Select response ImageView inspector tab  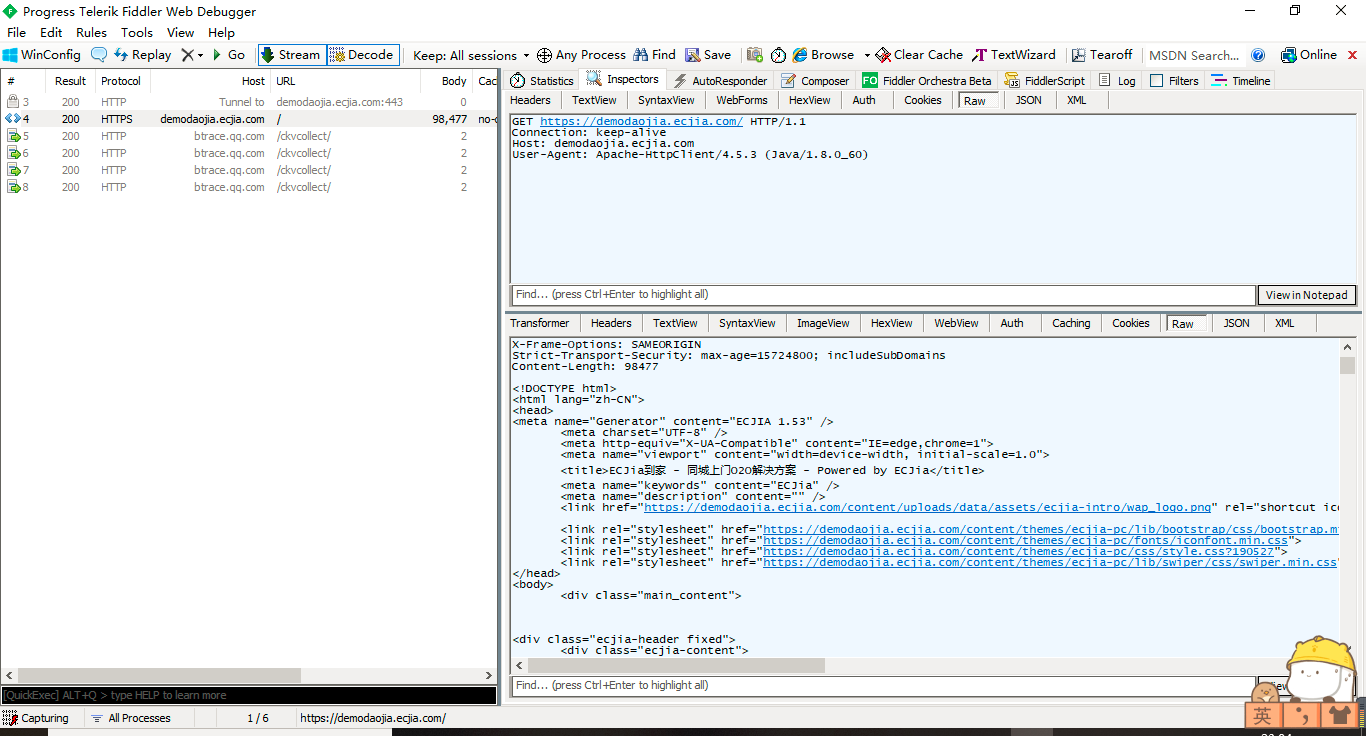pyautogui.click(x=823, y=323)
